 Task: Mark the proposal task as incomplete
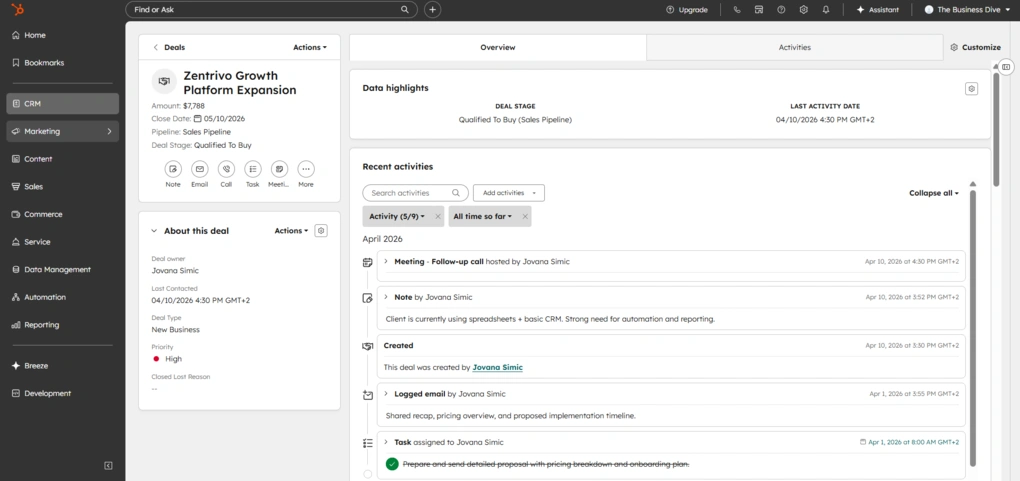coord(392,464)
